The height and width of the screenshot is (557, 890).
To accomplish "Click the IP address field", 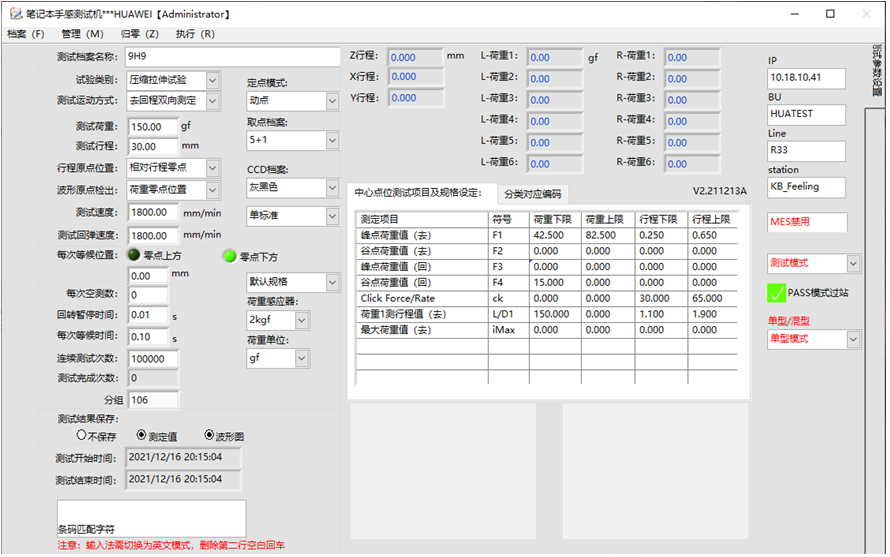I will coord(806,77).
